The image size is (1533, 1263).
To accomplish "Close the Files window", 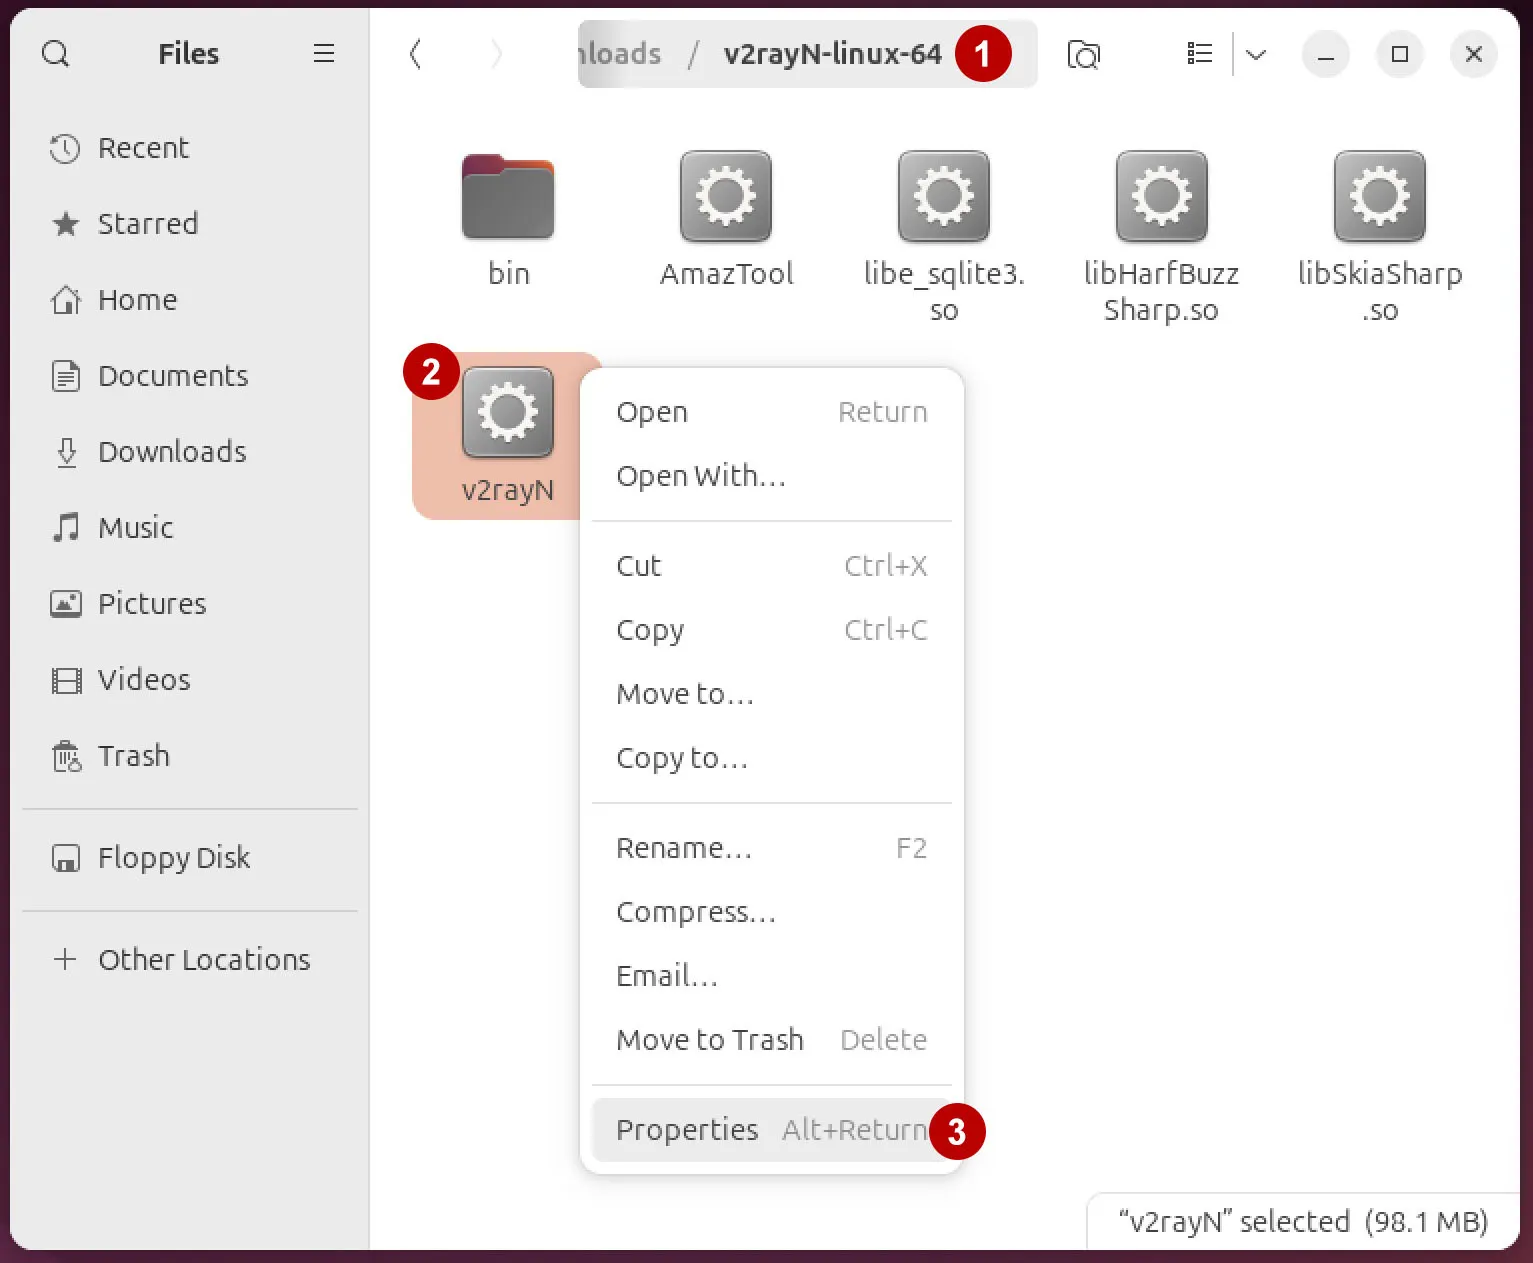I will [1473, 54].
